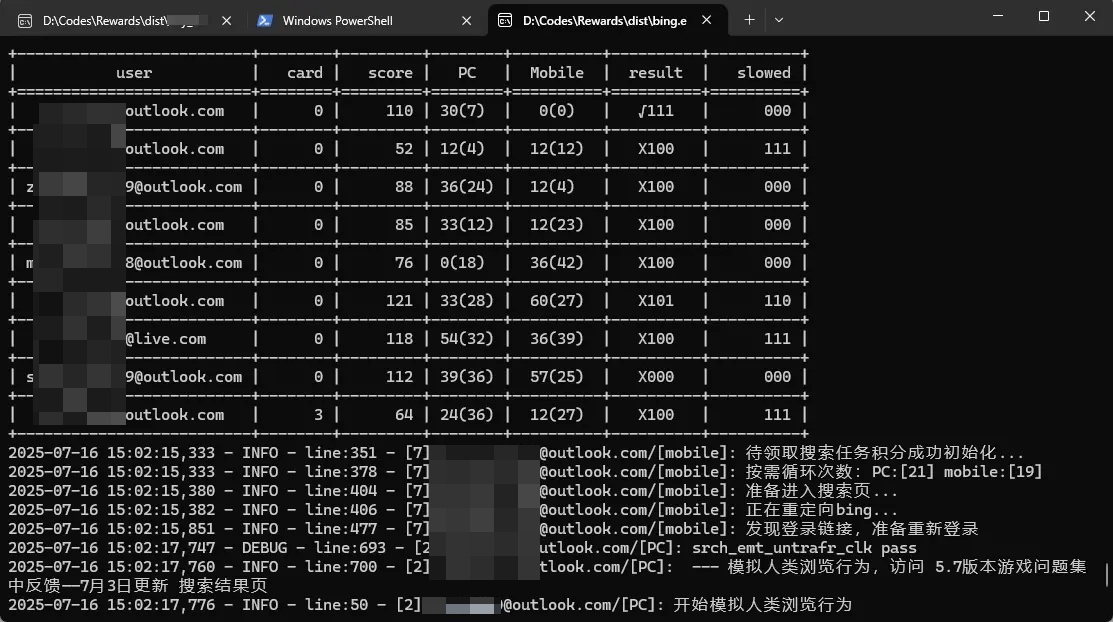The height and width of the screenshot is (622, 1113).
Task: Close the terminal window
Action: click(1090, 16)
